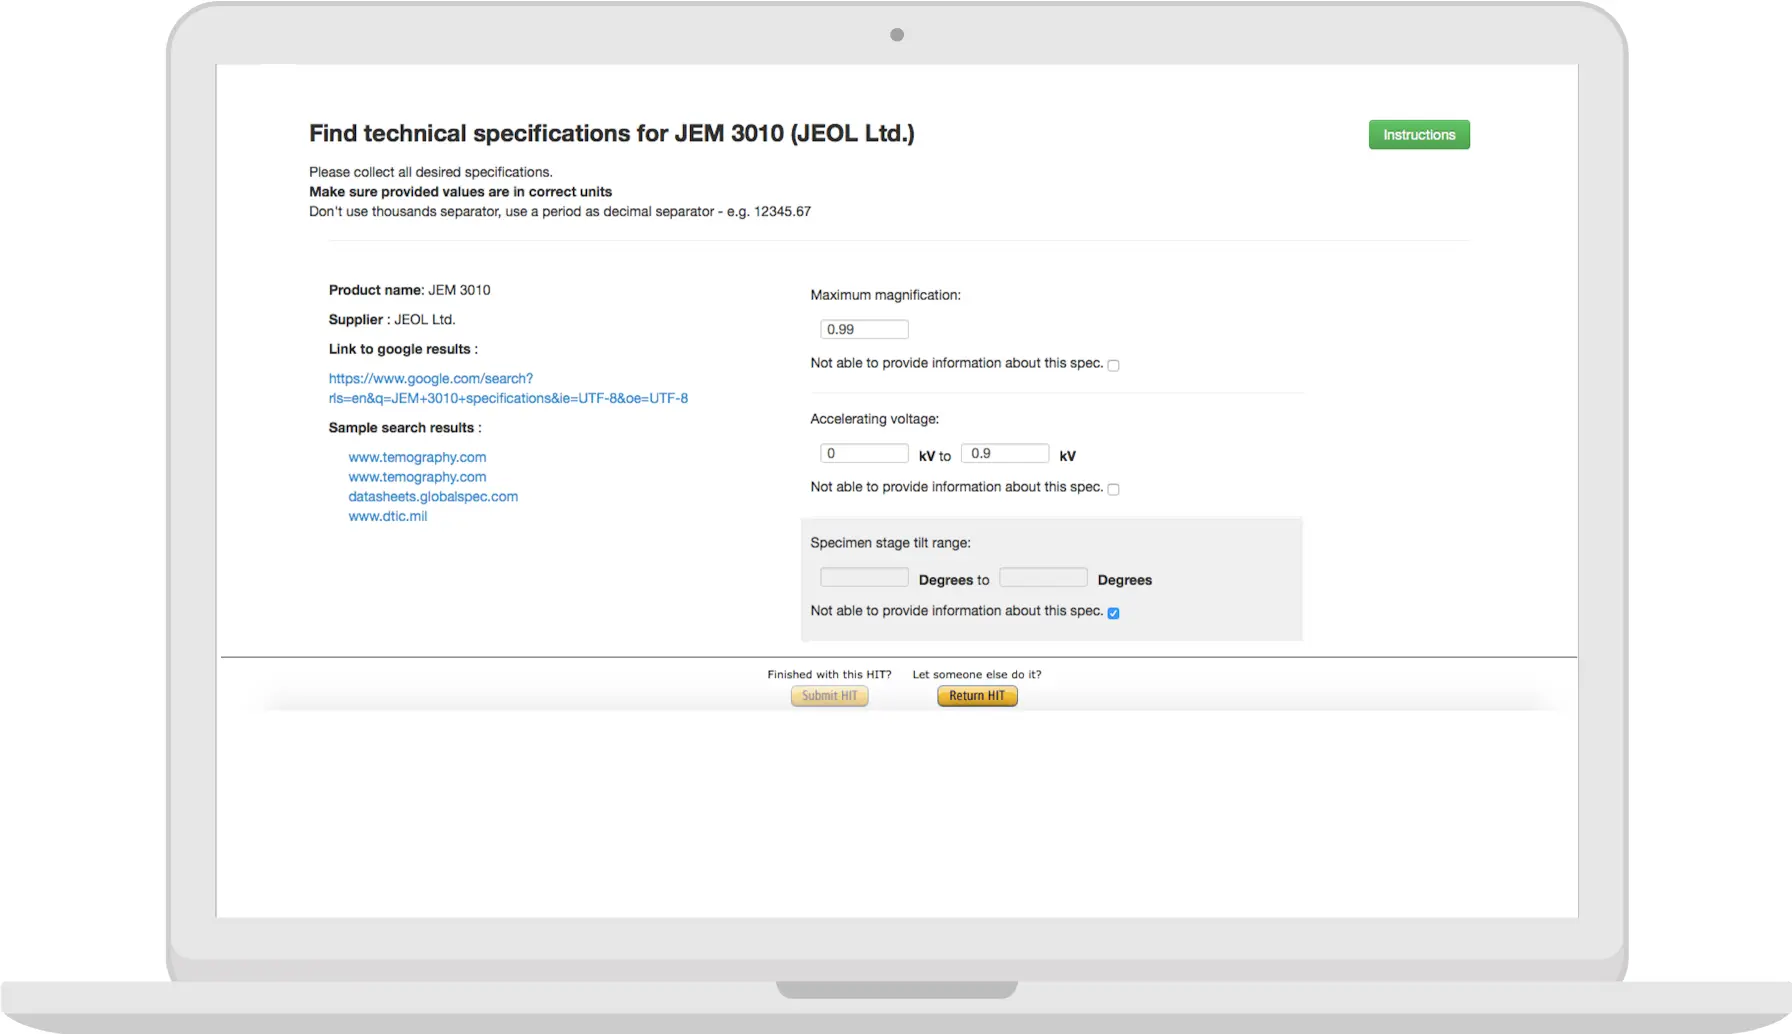Click the 'Finished with this HIT?' text

point(829,674)
